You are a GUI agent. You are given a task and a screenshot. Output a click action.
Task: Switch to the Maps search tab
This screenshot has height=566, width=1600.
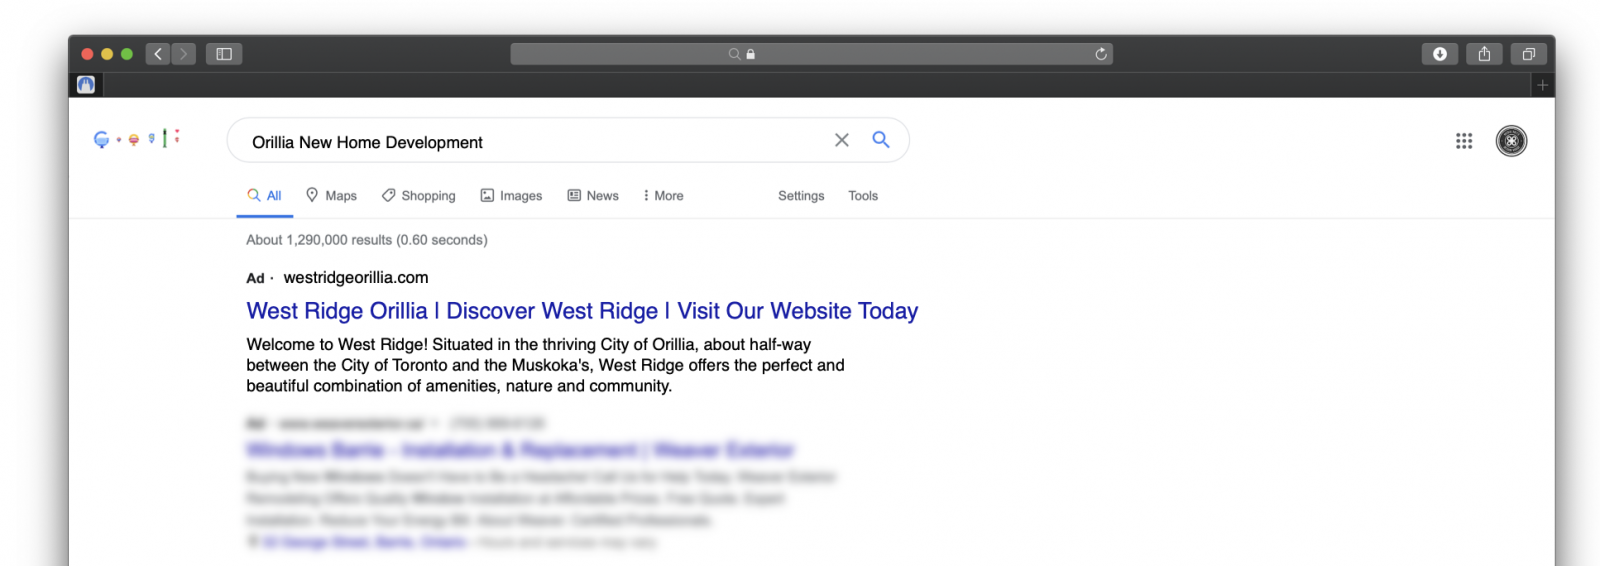tap(331, 195)
